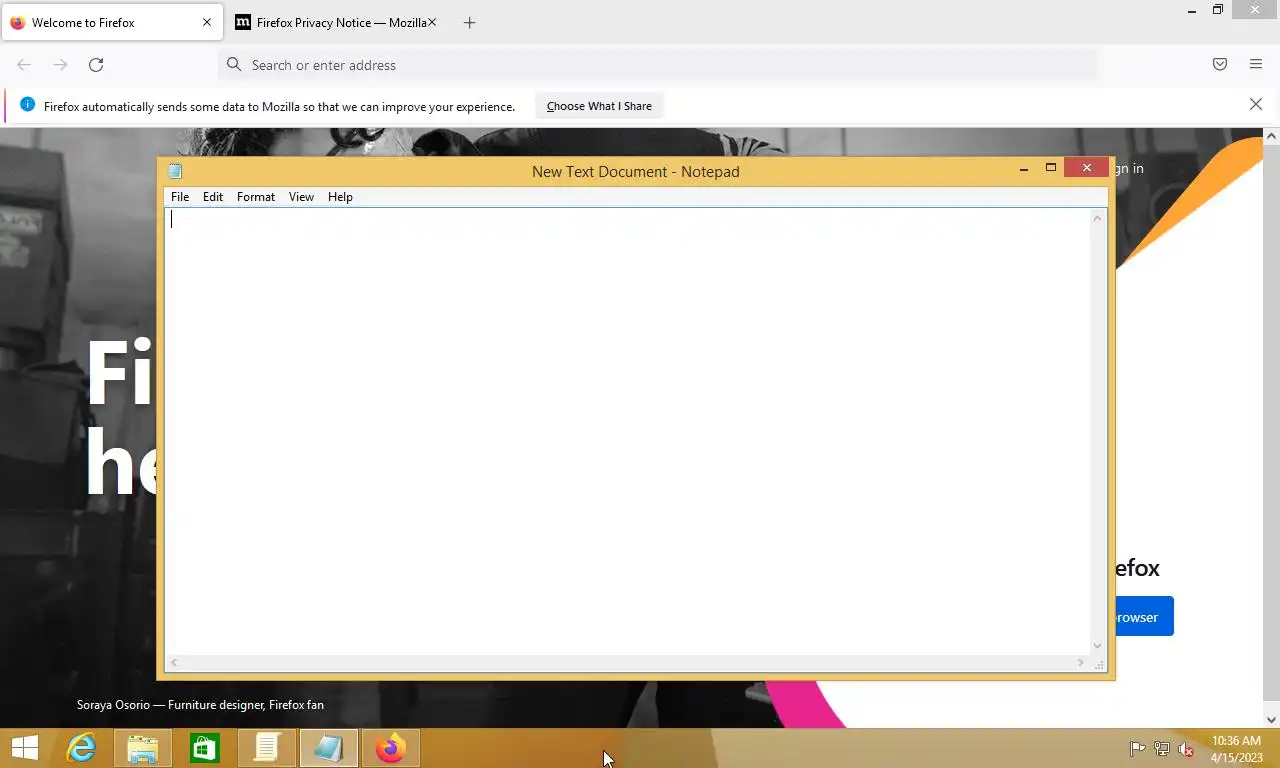This screenshot has width=1280, height=768.
Task: Click Notepad horizontal scrollbar left arrow
Action: [x=174, y=662]
